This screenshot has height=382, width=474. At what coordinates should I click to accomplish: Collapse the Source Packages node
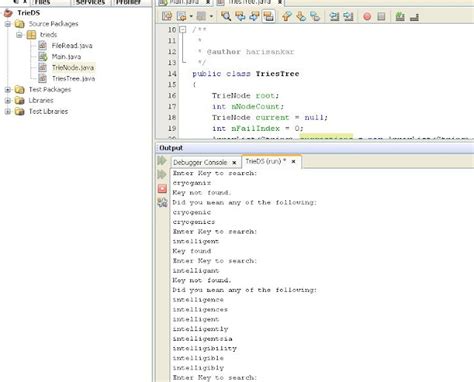tap(8, 24)
